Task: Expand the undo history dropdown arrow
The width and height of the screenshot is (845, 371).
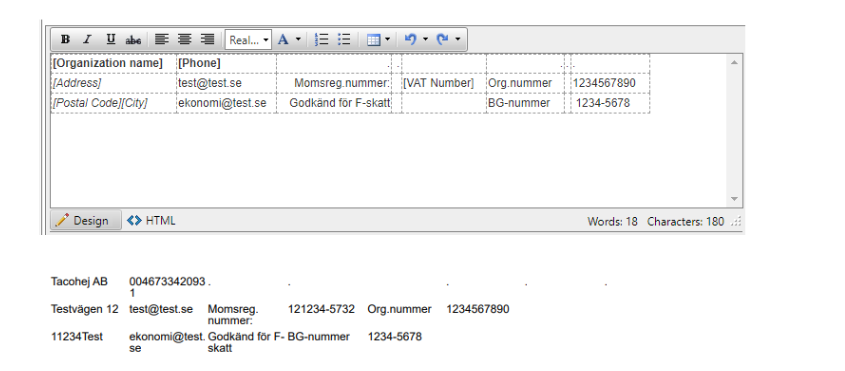Action: pos(425,39)
